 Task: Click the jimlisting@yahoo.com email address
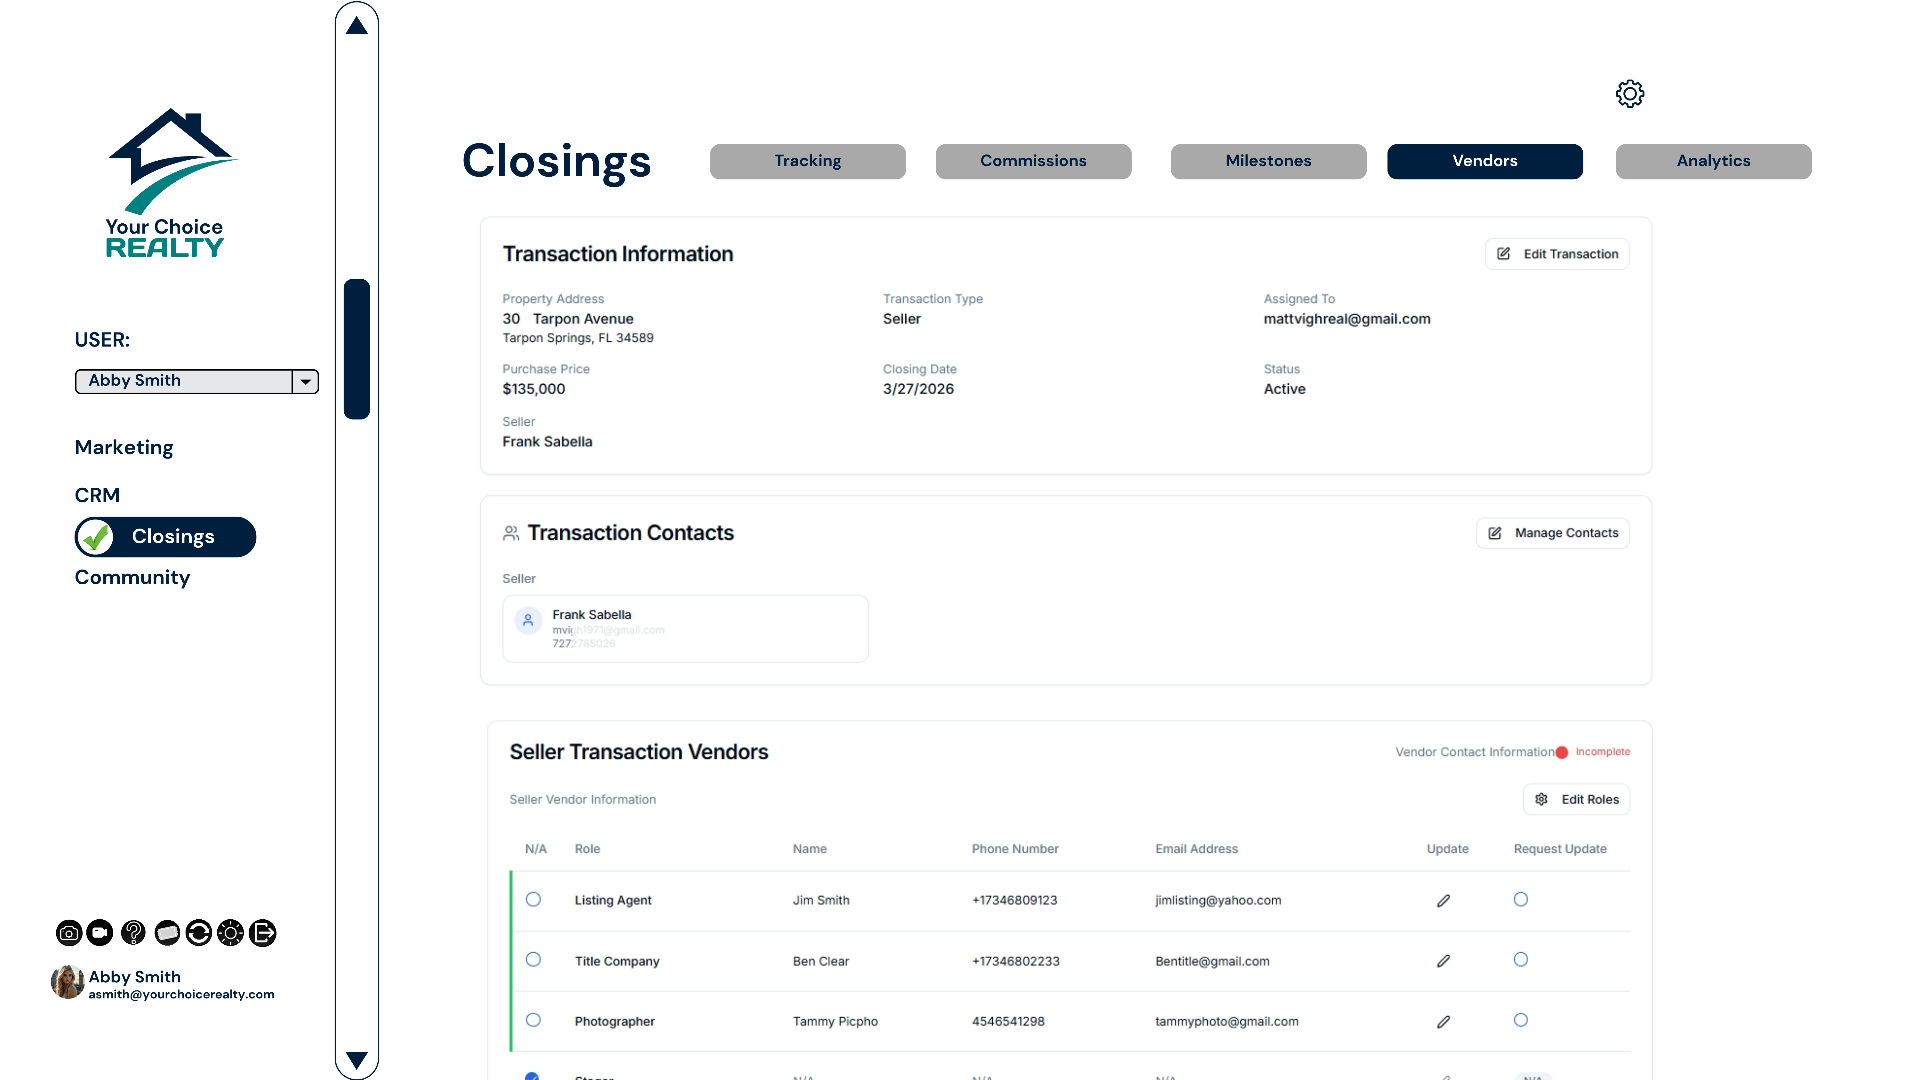point(1218,901)
